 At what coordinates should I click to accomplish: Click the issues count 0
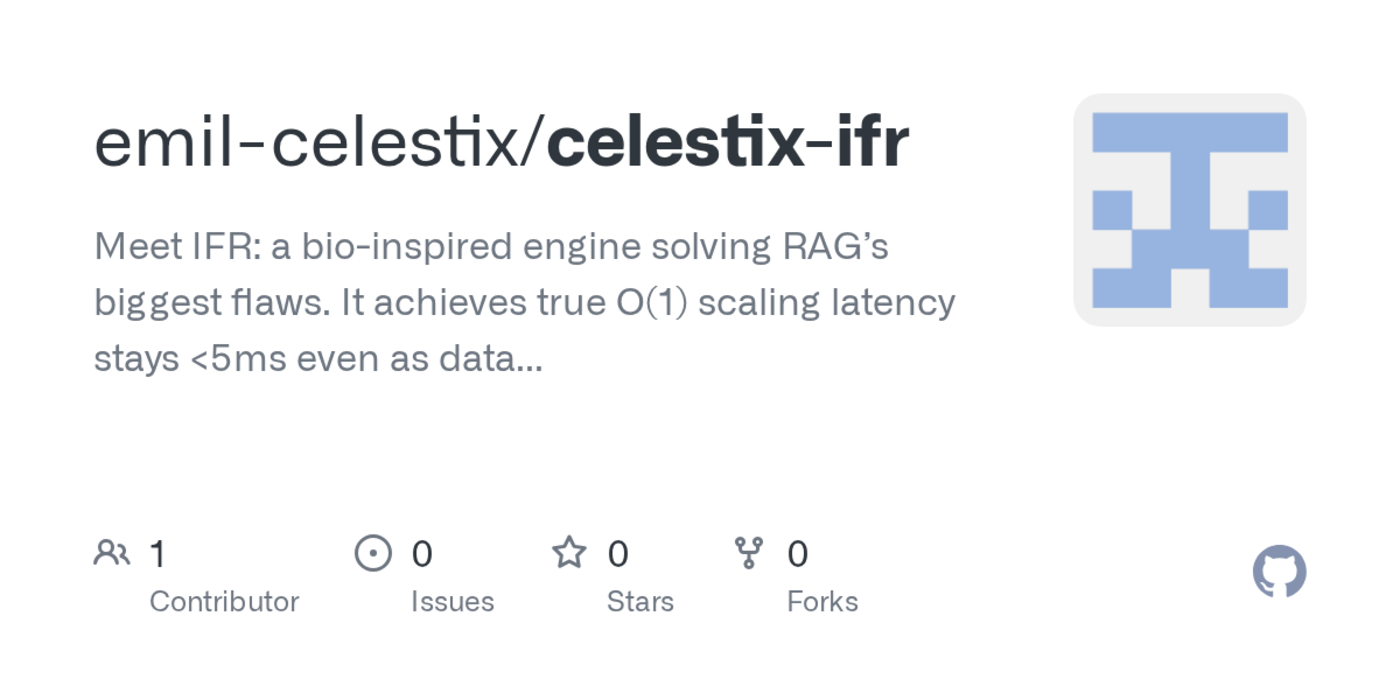click(x=422, y=553)
